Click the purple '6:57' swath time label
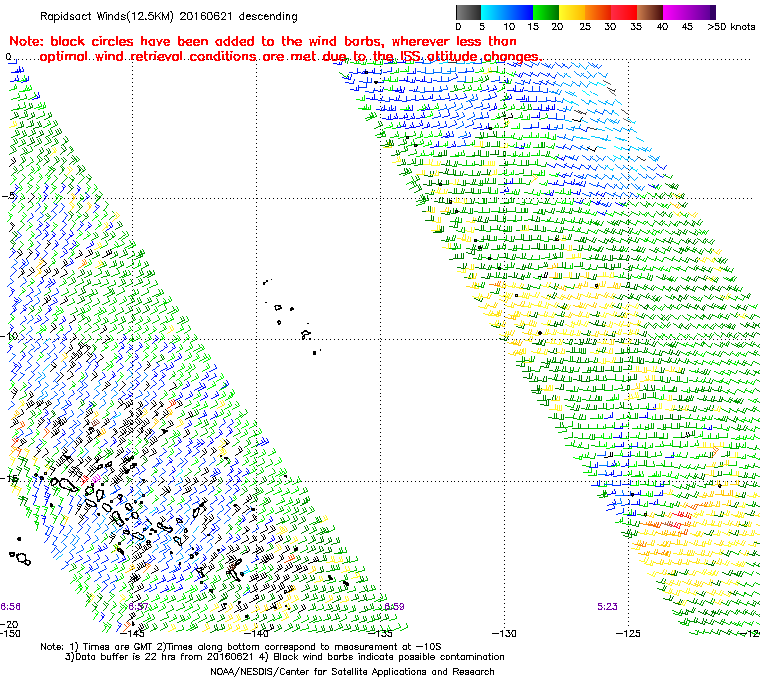760x688 pixels. tap(139, 606)
